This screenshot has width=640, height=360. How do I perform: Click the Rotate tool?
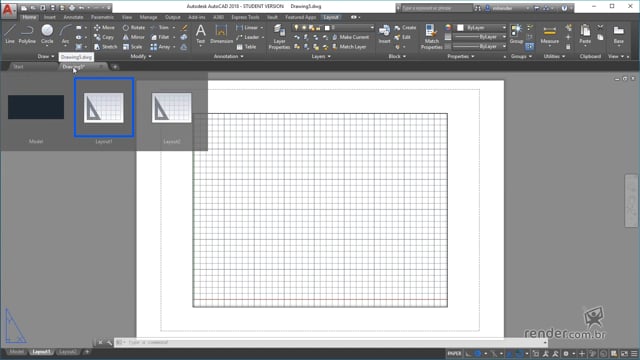[134, 27]
